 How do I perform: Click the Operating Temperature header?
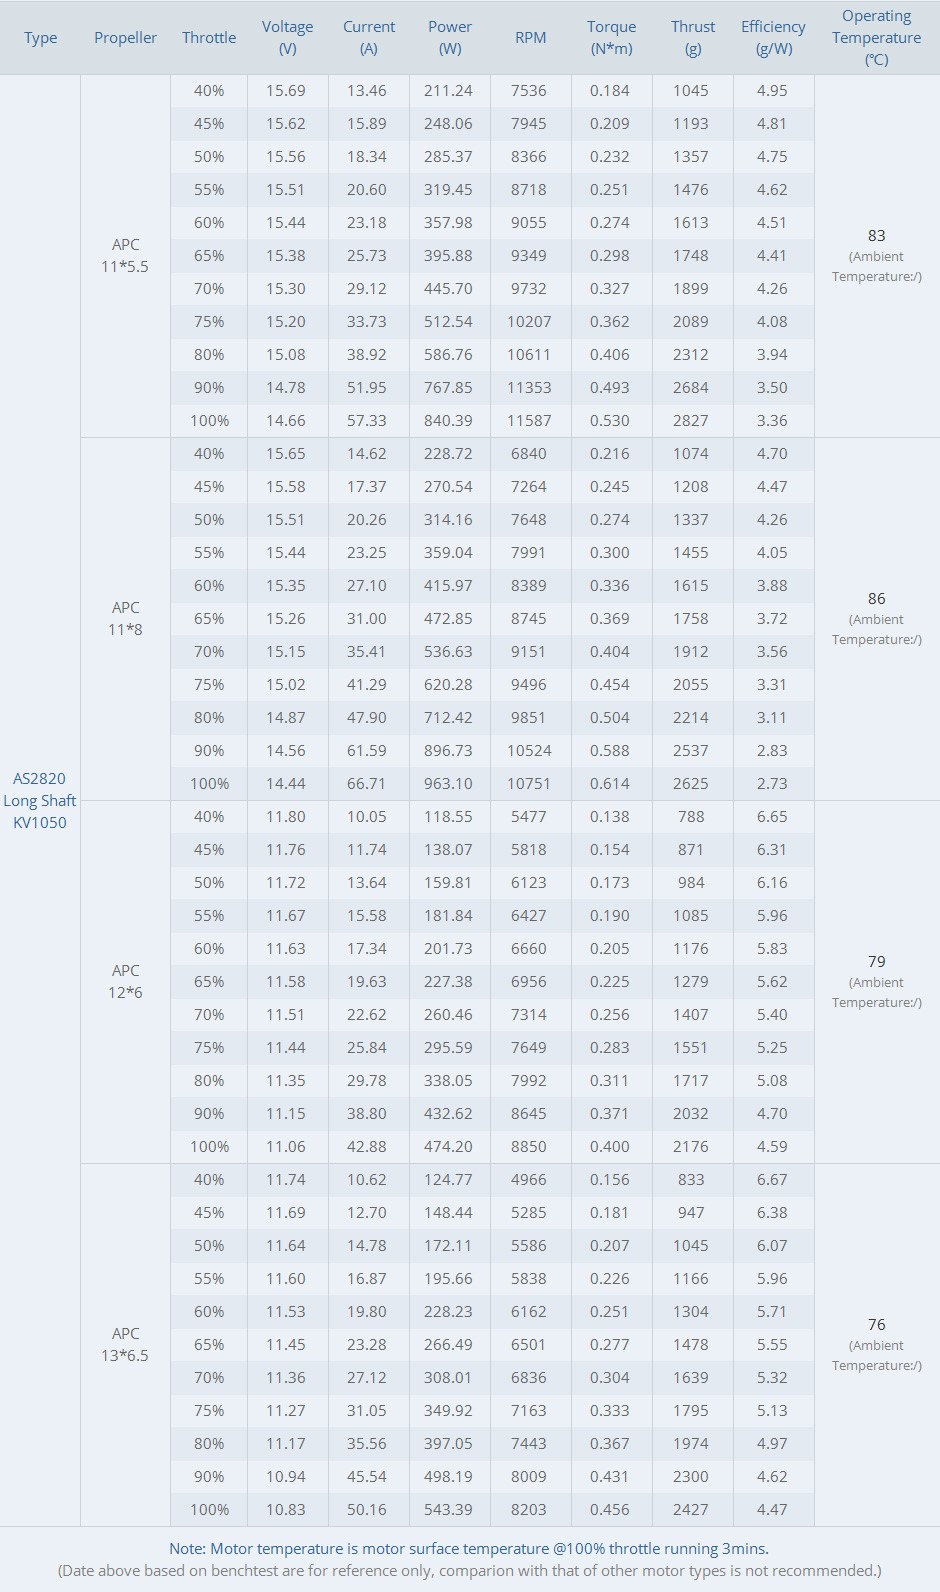click(x=876, y=37)
